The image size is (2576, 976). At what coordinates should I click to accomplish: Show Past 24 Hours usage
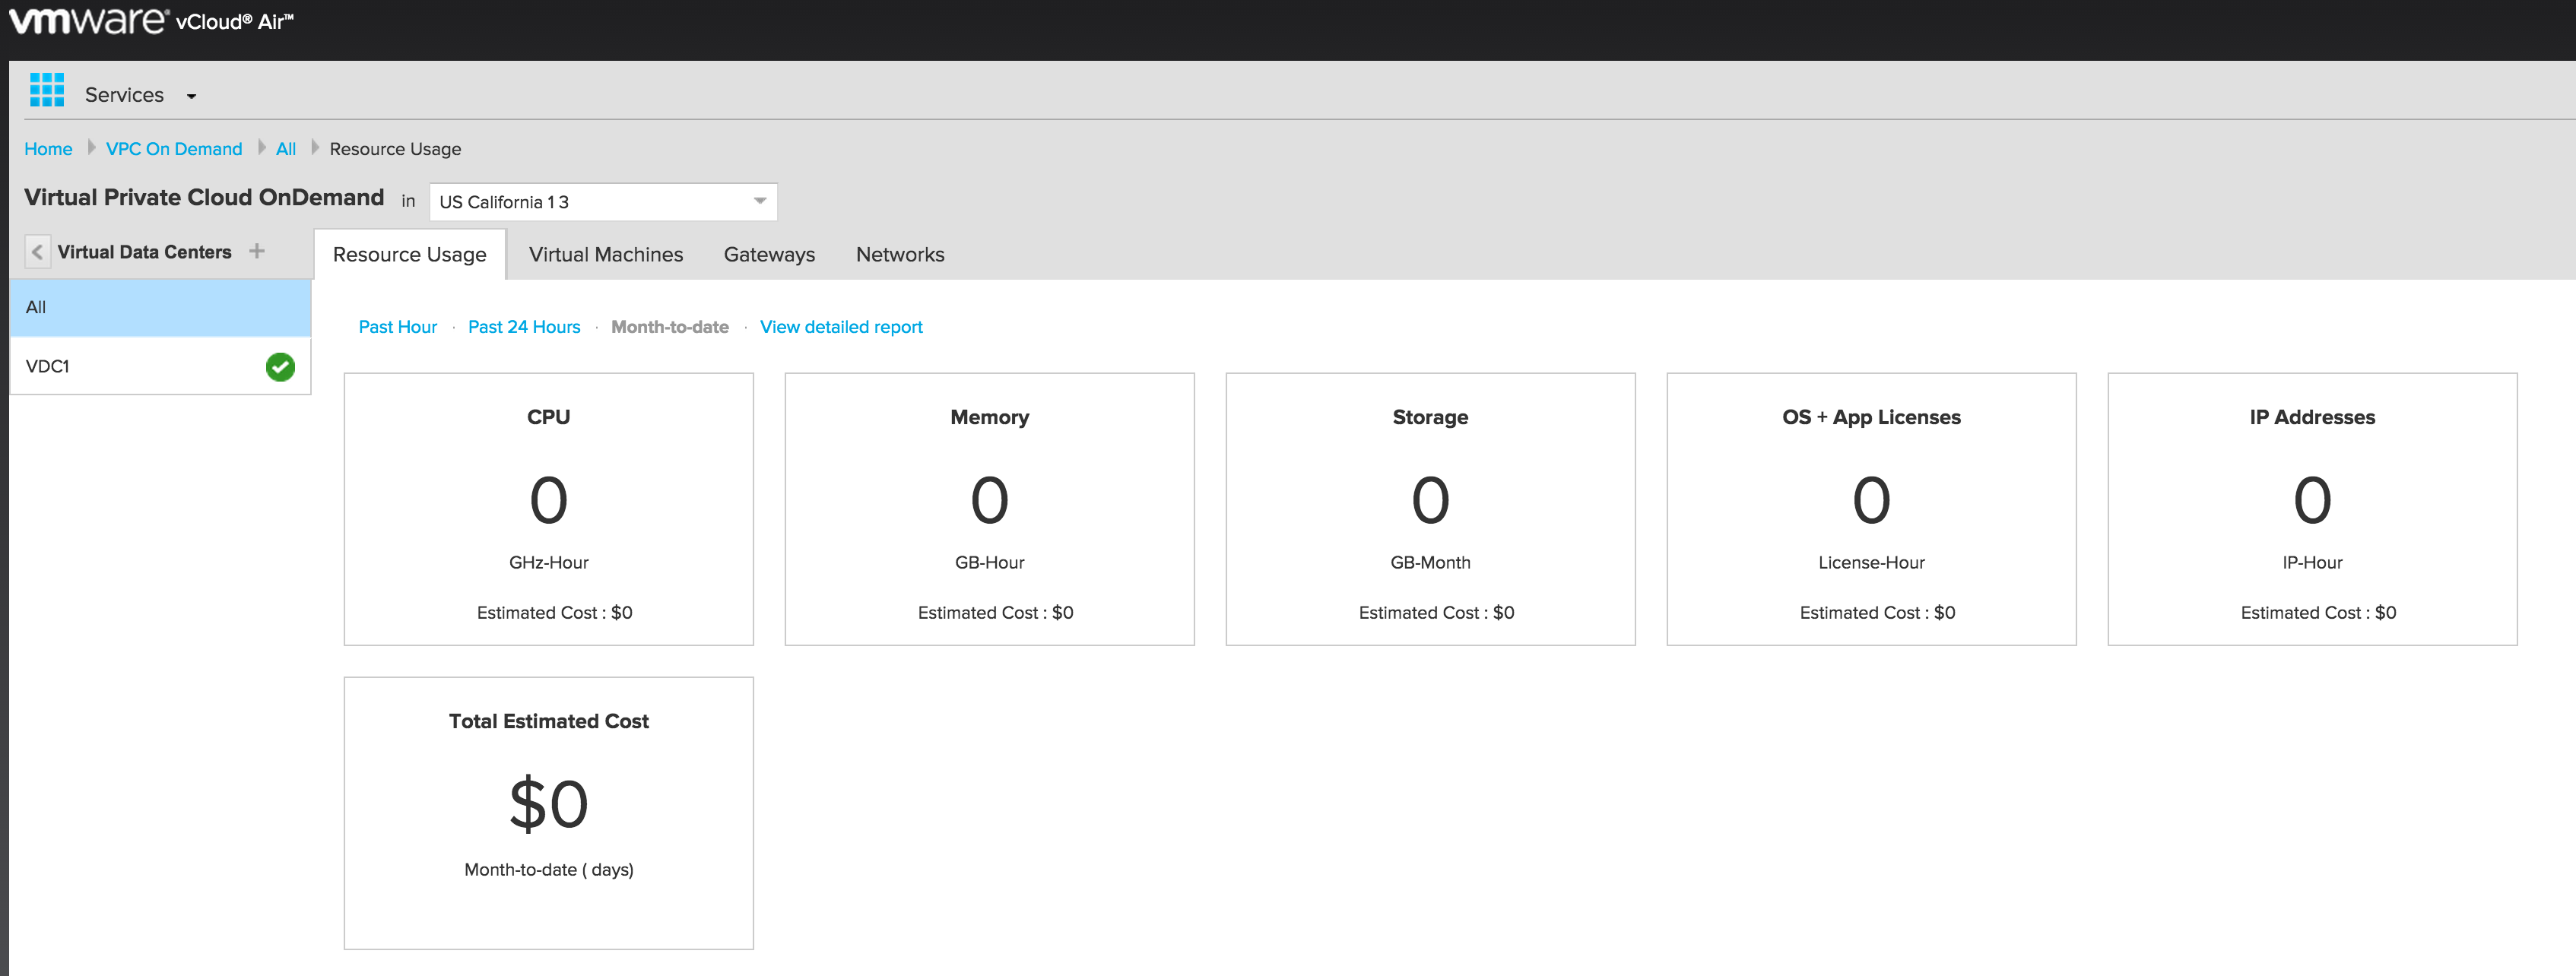[x=523, y=327]
